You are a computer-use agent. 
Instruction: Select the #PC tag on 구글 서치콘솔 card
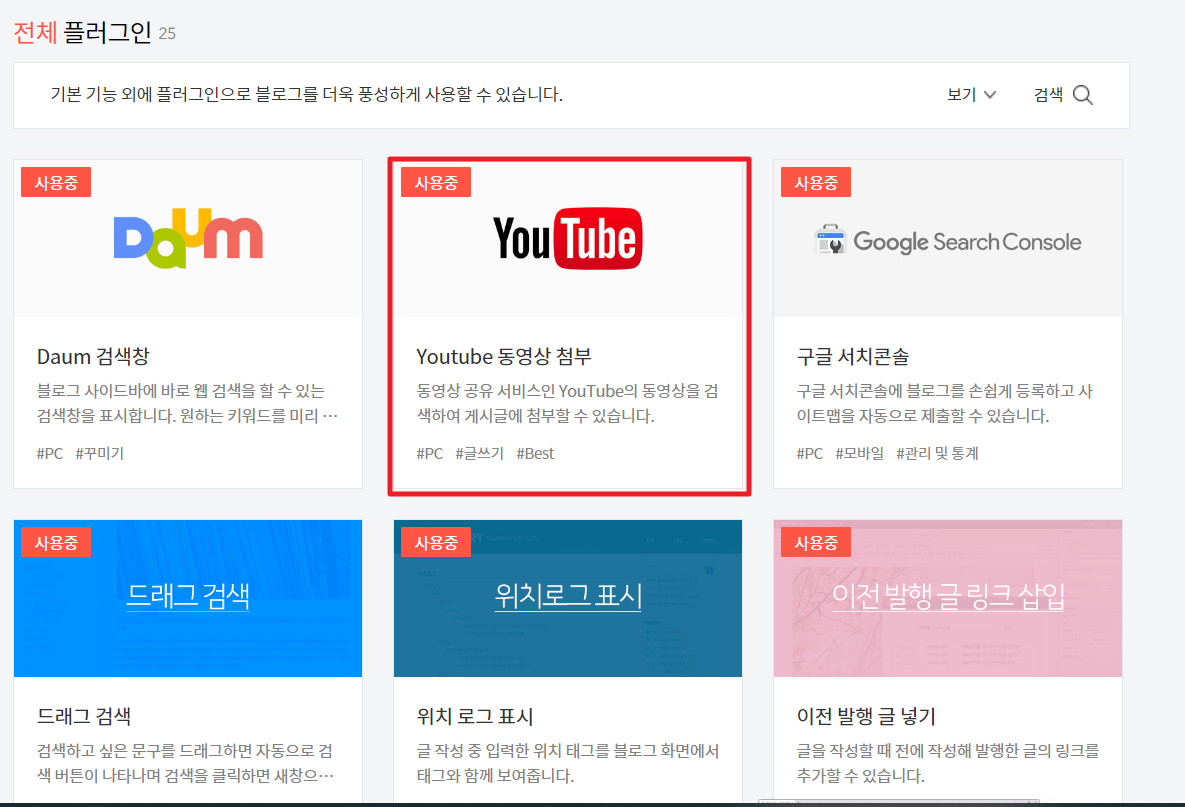809,453
